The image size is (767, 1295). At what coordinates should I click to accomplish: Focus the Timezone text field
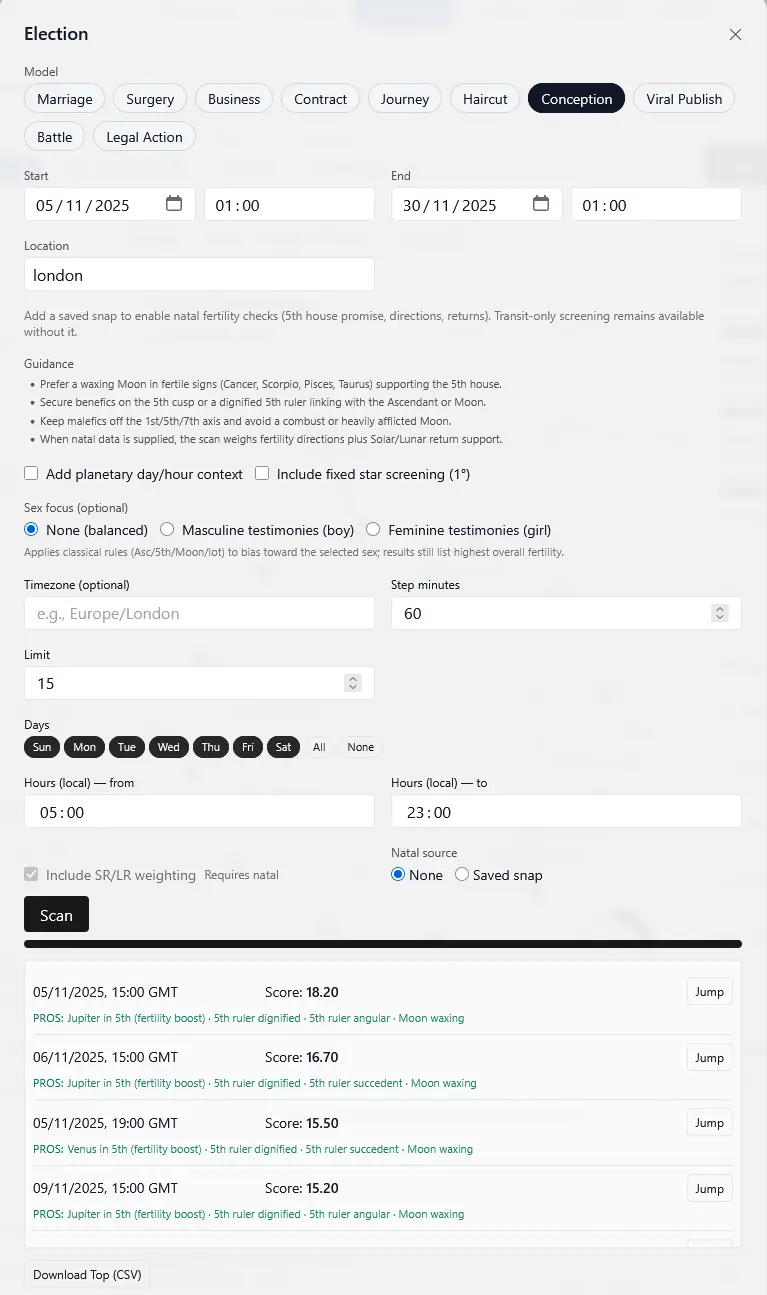pyautogui.click(x=199, y=613)
